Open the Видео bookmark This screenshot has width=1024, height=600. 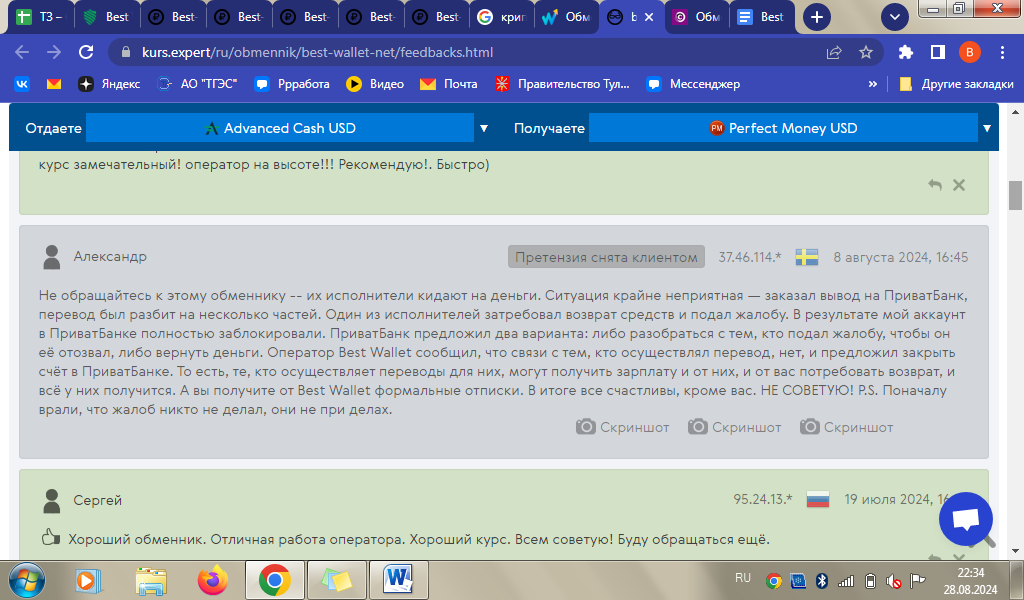pos(375,84)
